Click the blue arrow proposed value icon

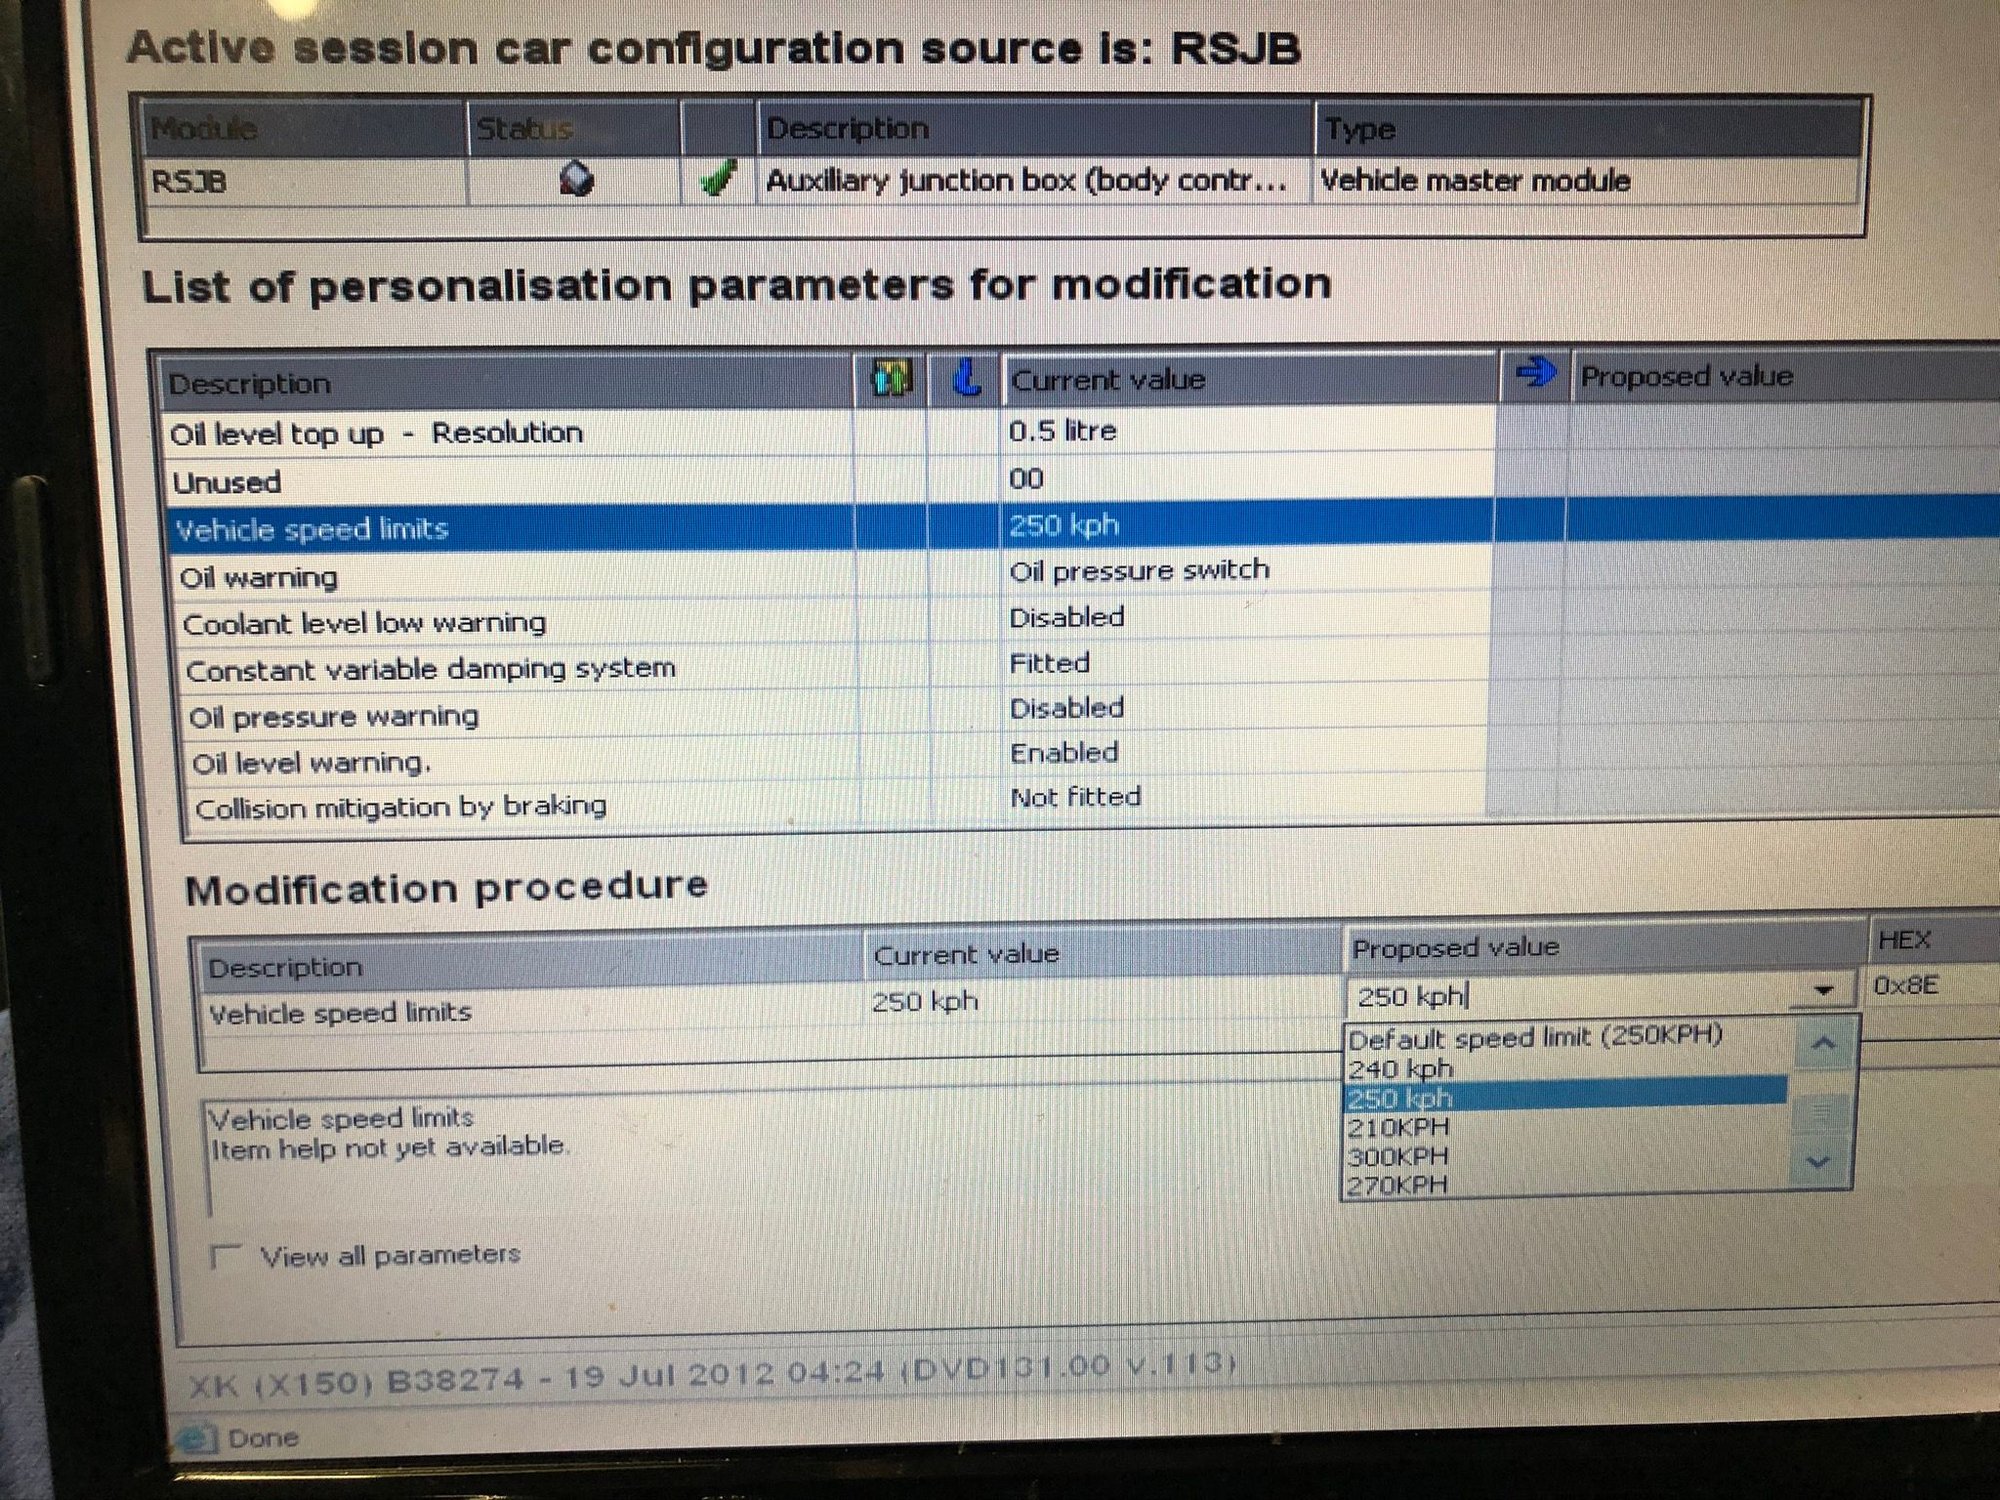tap(1535, 374)
